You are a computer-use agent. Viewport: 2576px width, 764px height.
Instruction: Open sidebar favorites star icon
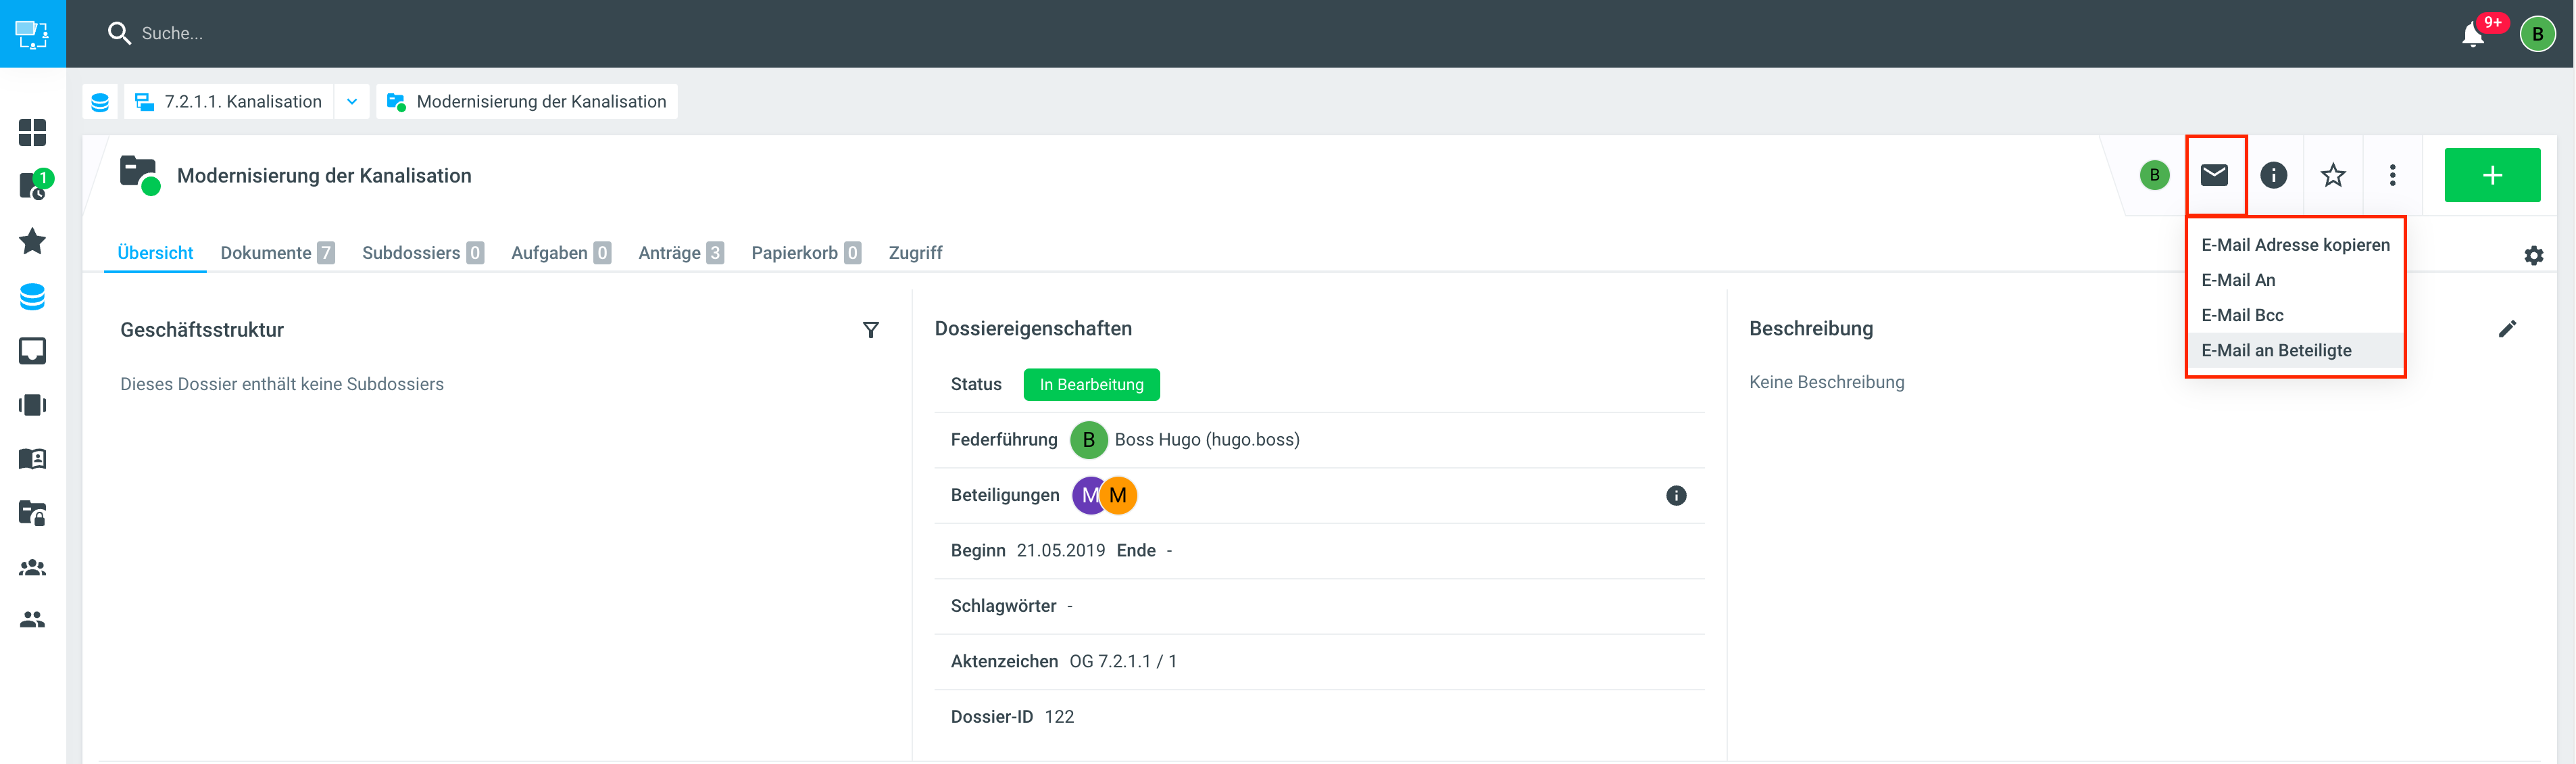(x=32, y=241)
